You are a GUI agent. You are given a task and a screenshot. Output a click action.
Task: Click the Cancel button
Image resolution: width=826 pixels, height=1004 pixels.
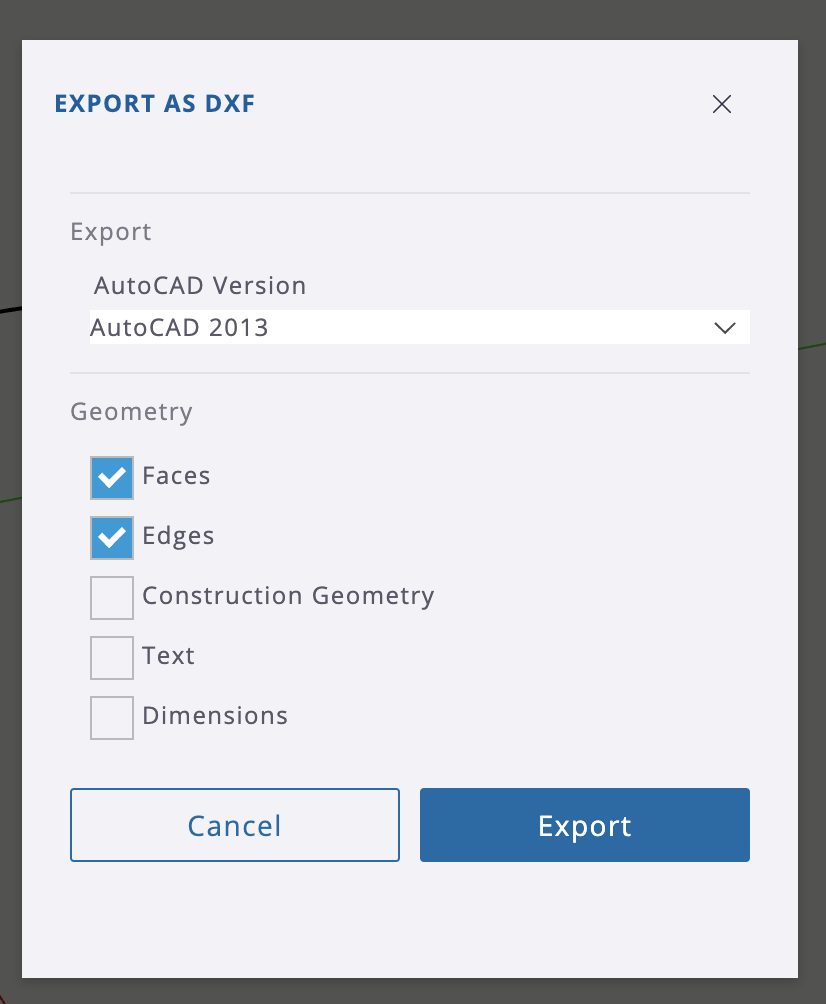(x=235, y=825)
